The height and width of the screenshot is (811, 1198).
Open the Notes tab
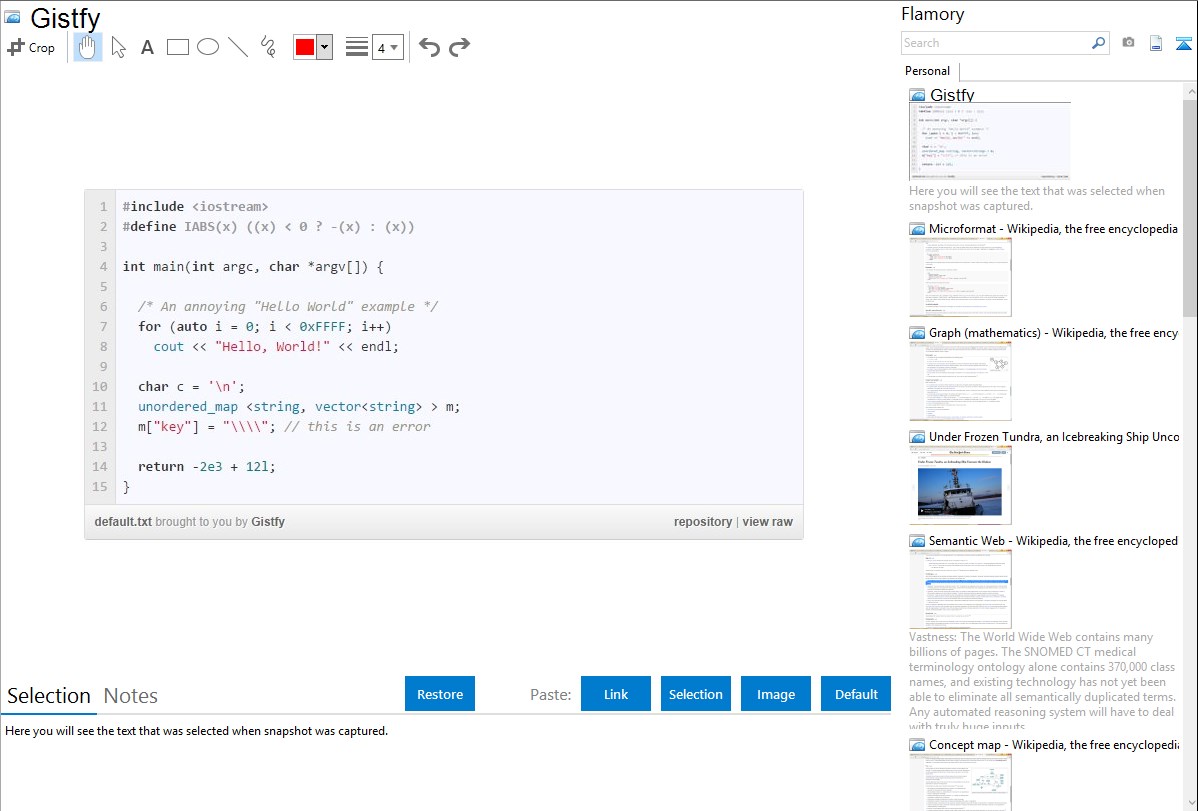pyautogui.click(x=131, y=696)
